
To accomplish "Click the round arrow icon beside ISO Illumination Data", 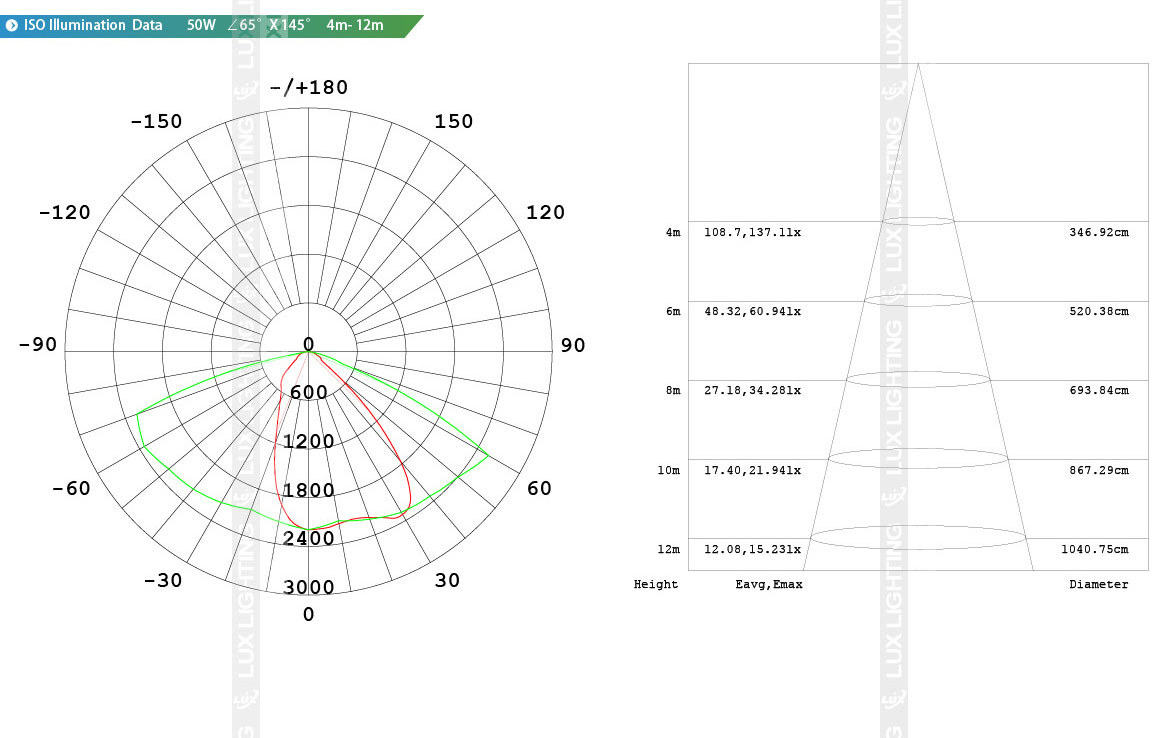I will pyautogui.click(x=12, y=26).
